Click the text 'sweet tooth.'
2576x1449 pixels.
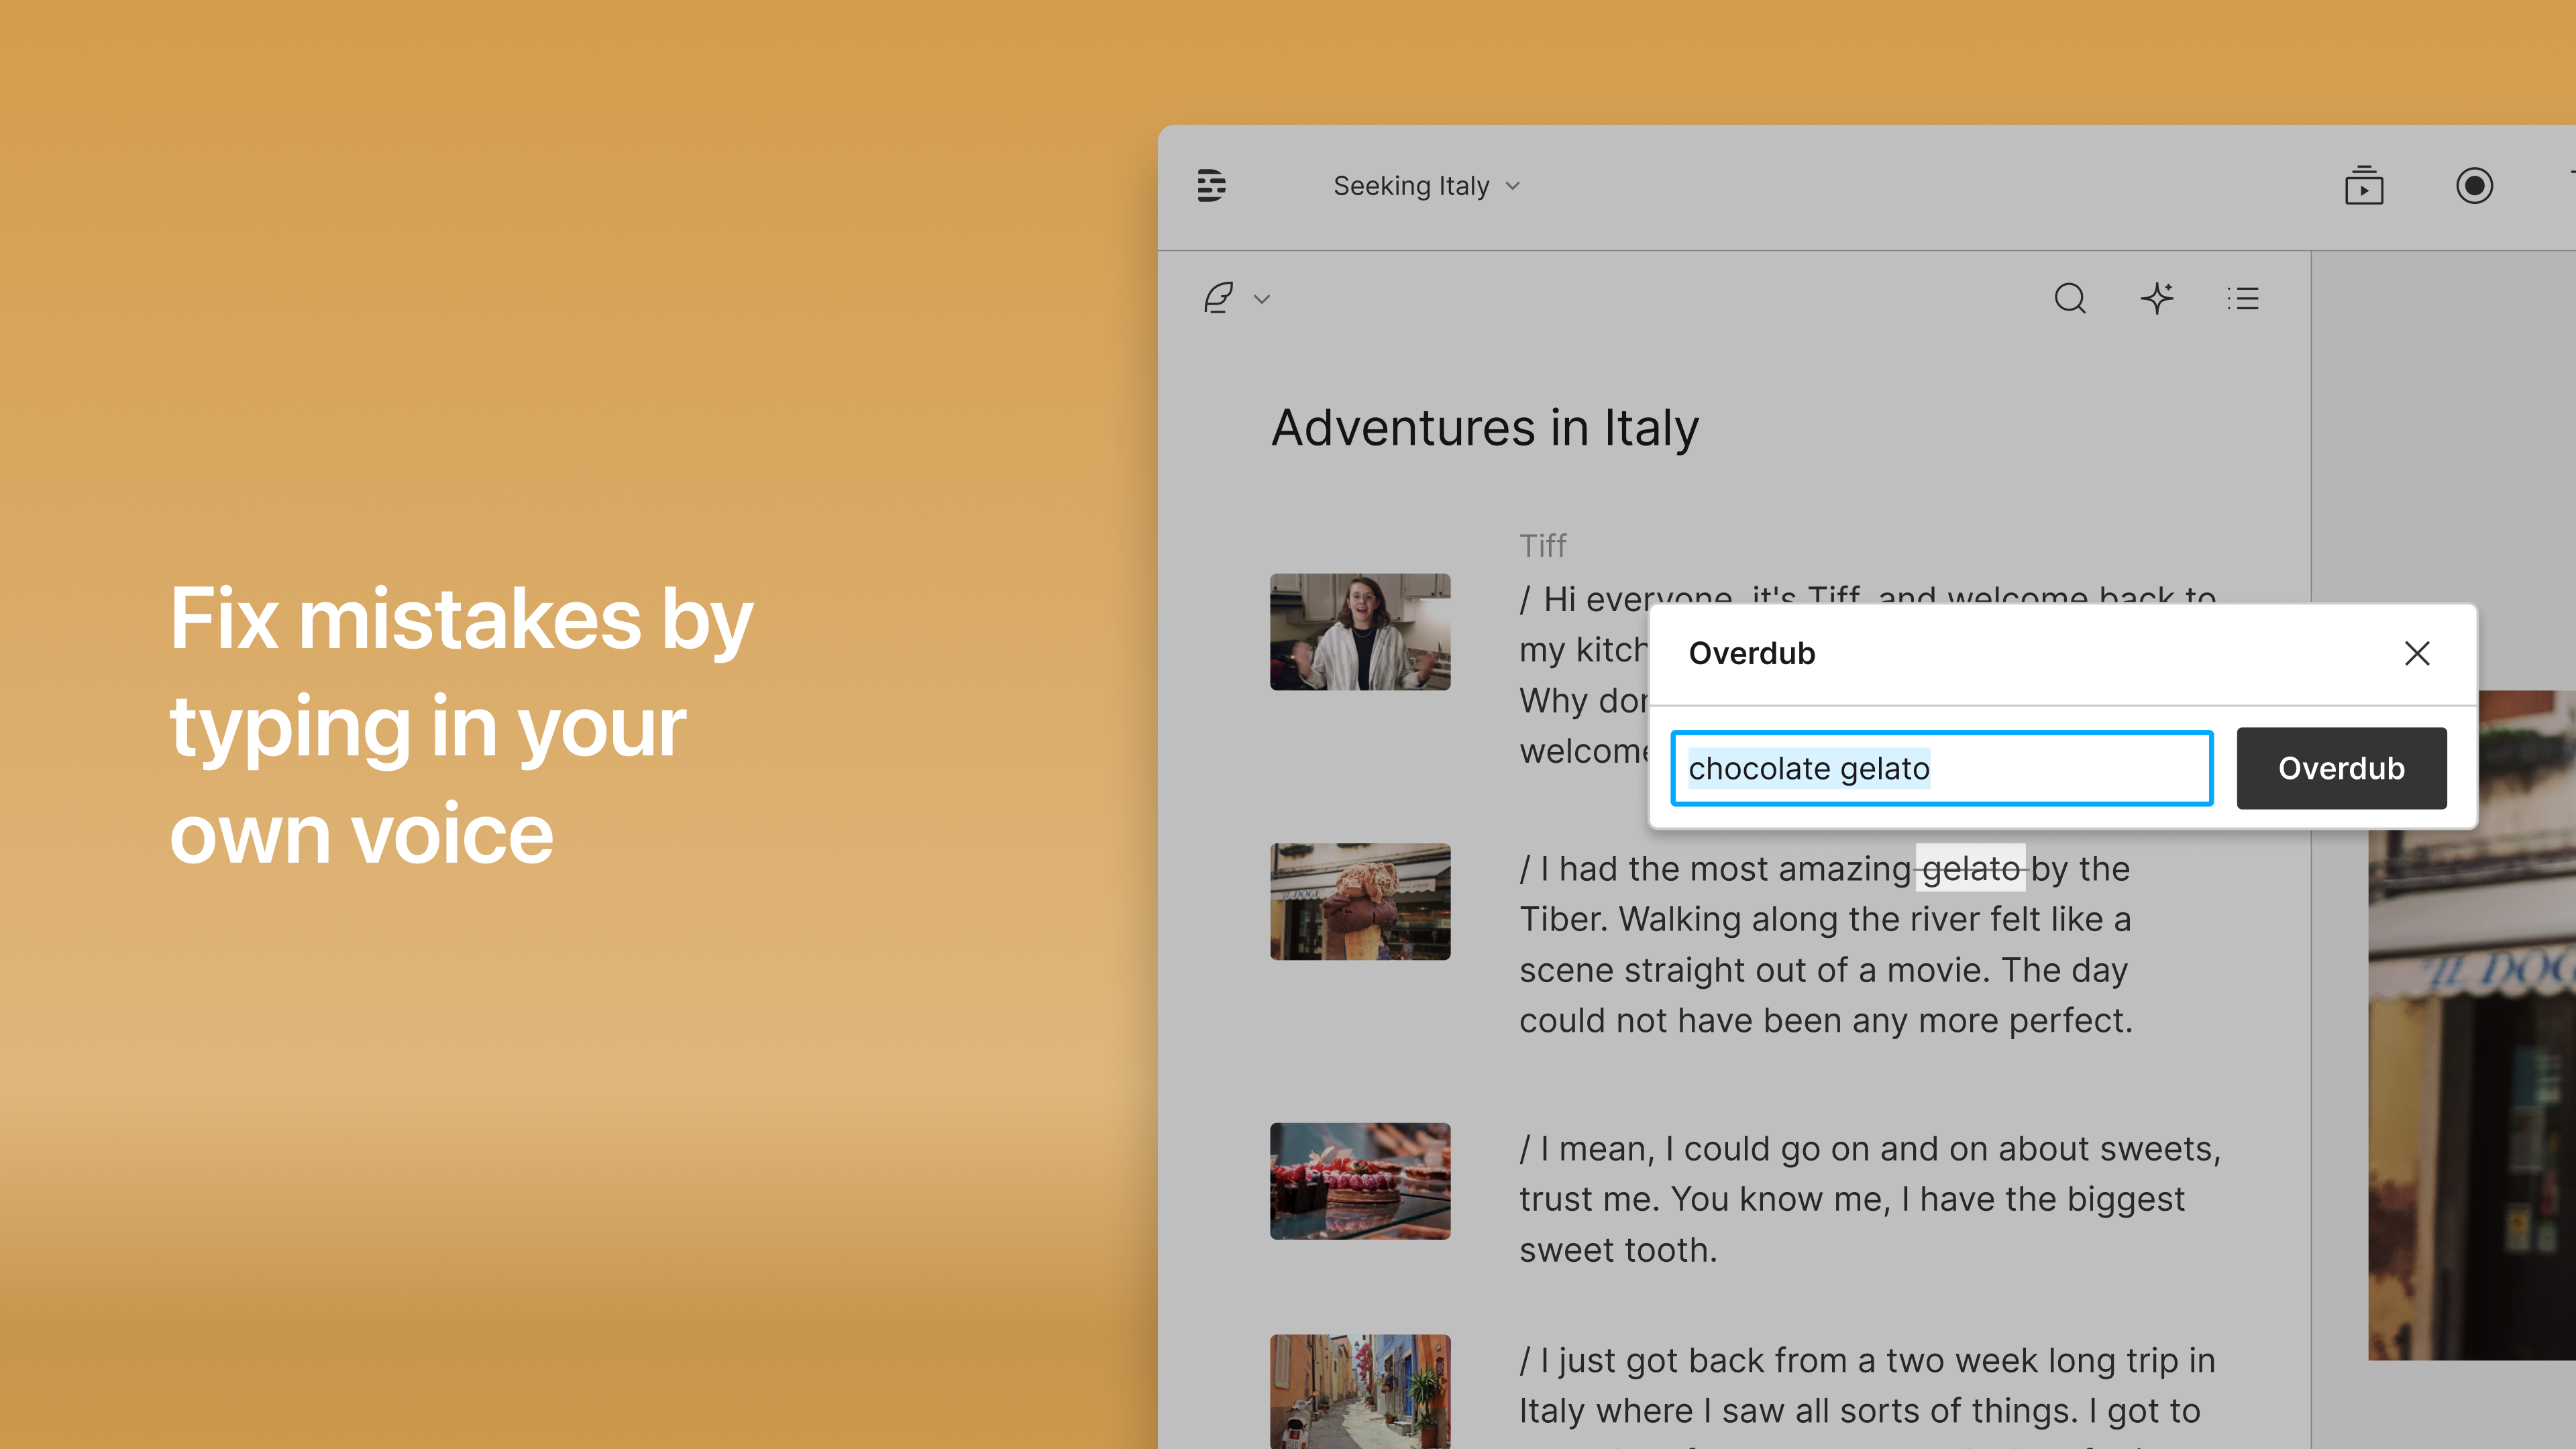pyautogui.click(x=1618, y=1250)
